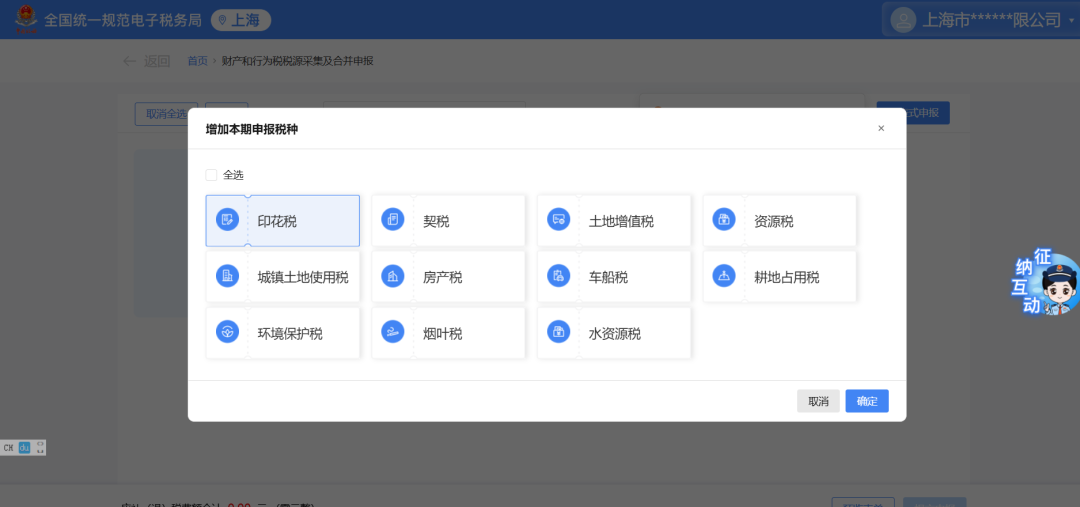This screenshot has height=507, width=1080.
Task: Click the 契税 tax icon
Action: point(393,221)
